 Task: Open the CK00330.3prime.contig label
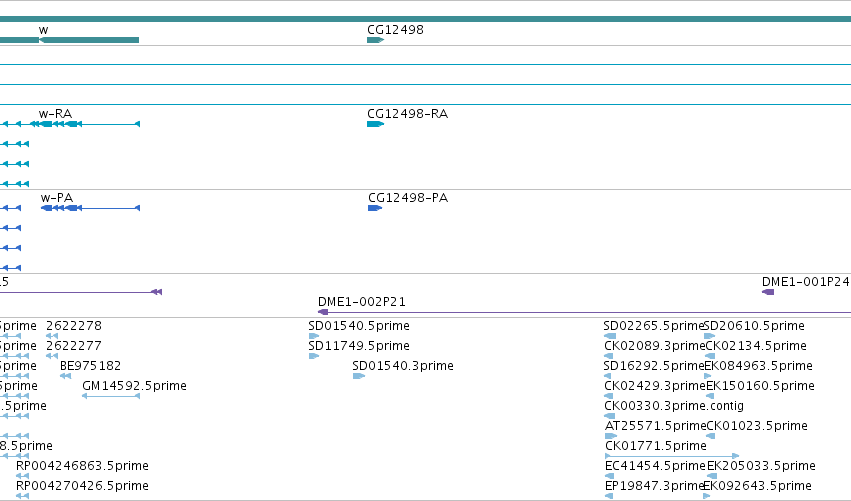674,406
